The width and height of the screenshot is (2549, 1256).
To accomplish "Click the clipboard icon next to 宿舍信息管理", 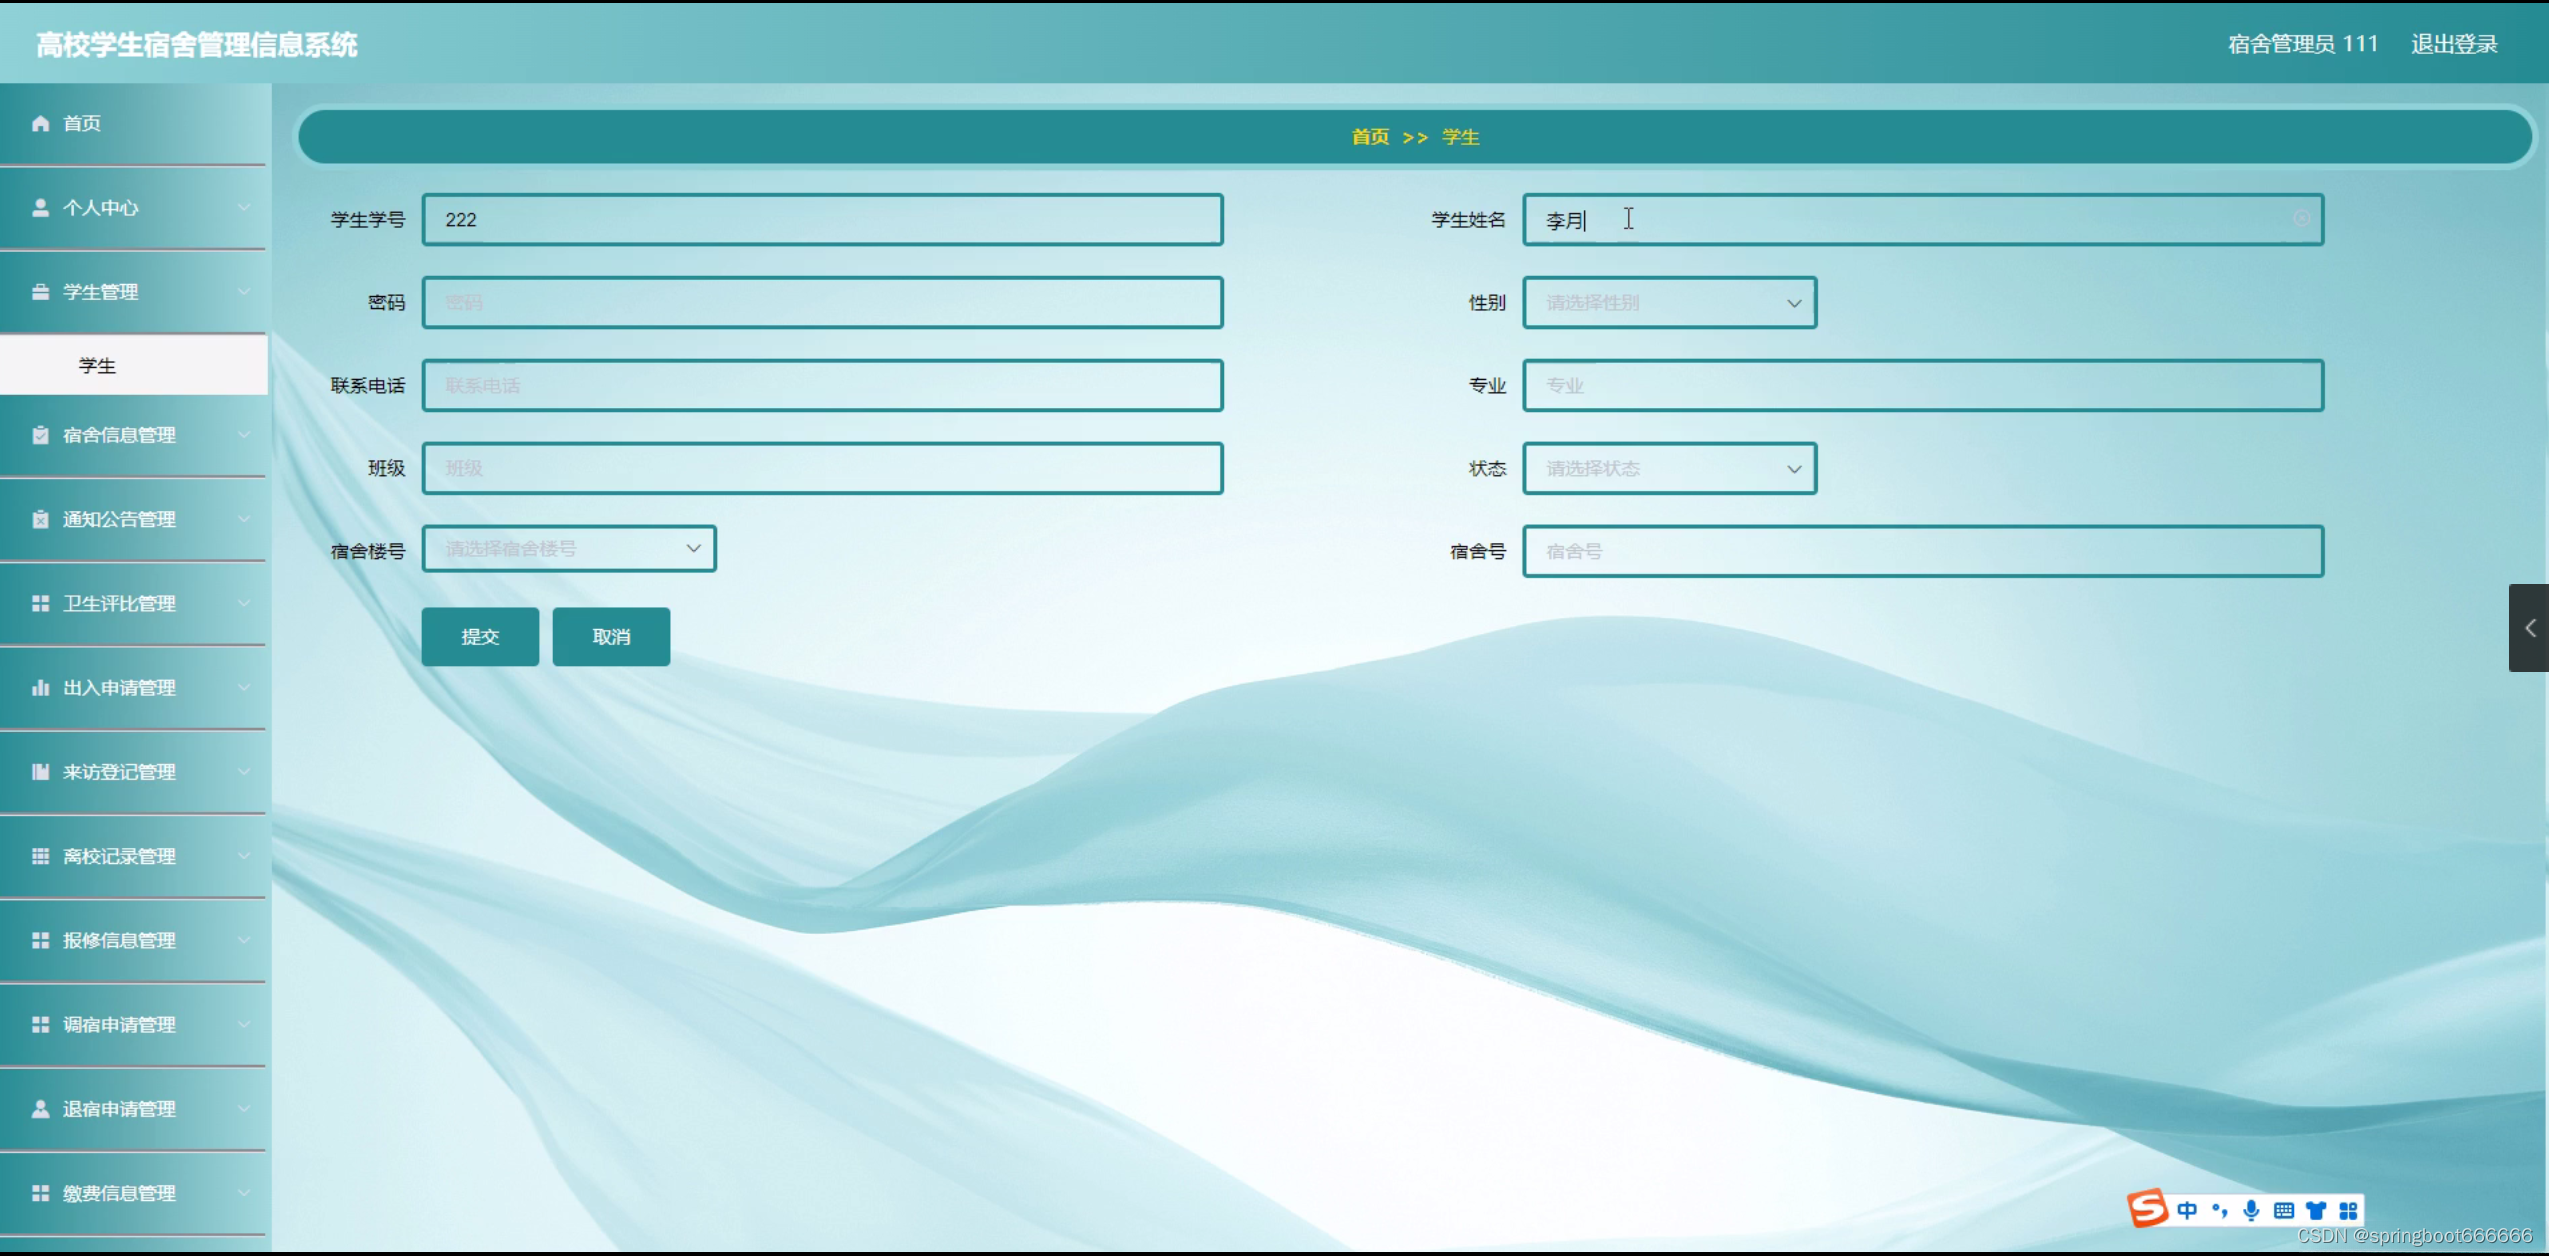I will click(x=40, y=435).
